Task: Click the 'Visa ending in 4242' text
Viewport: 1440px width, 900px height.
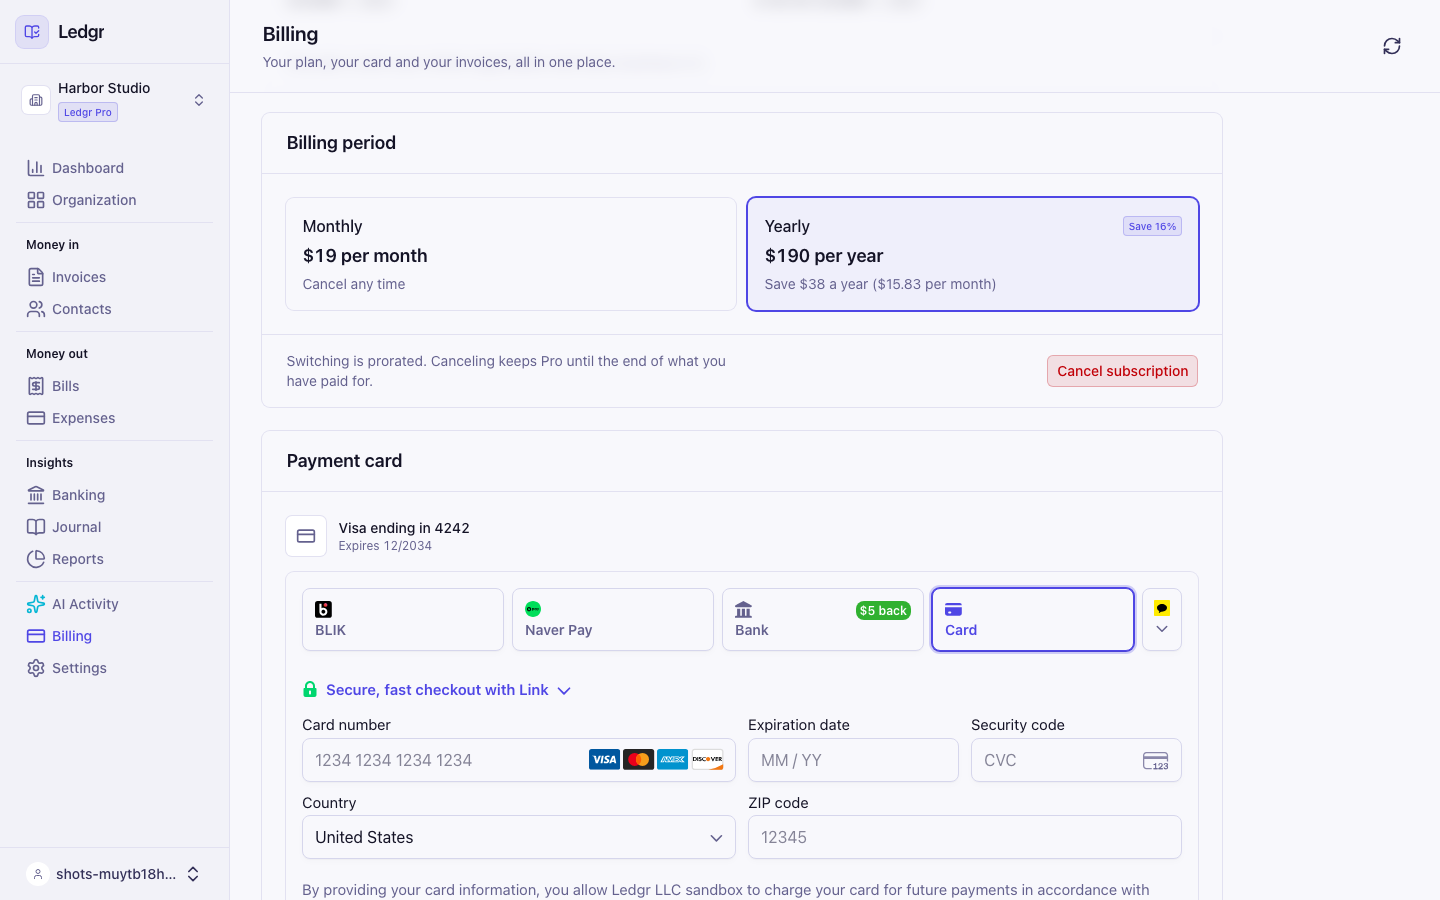Action: [404, 528]
